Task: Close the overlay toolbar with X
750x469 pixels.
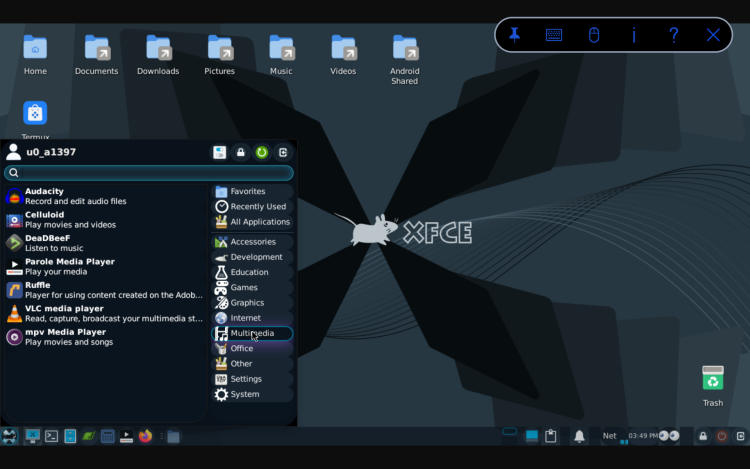Action: [x=713, y=35]
